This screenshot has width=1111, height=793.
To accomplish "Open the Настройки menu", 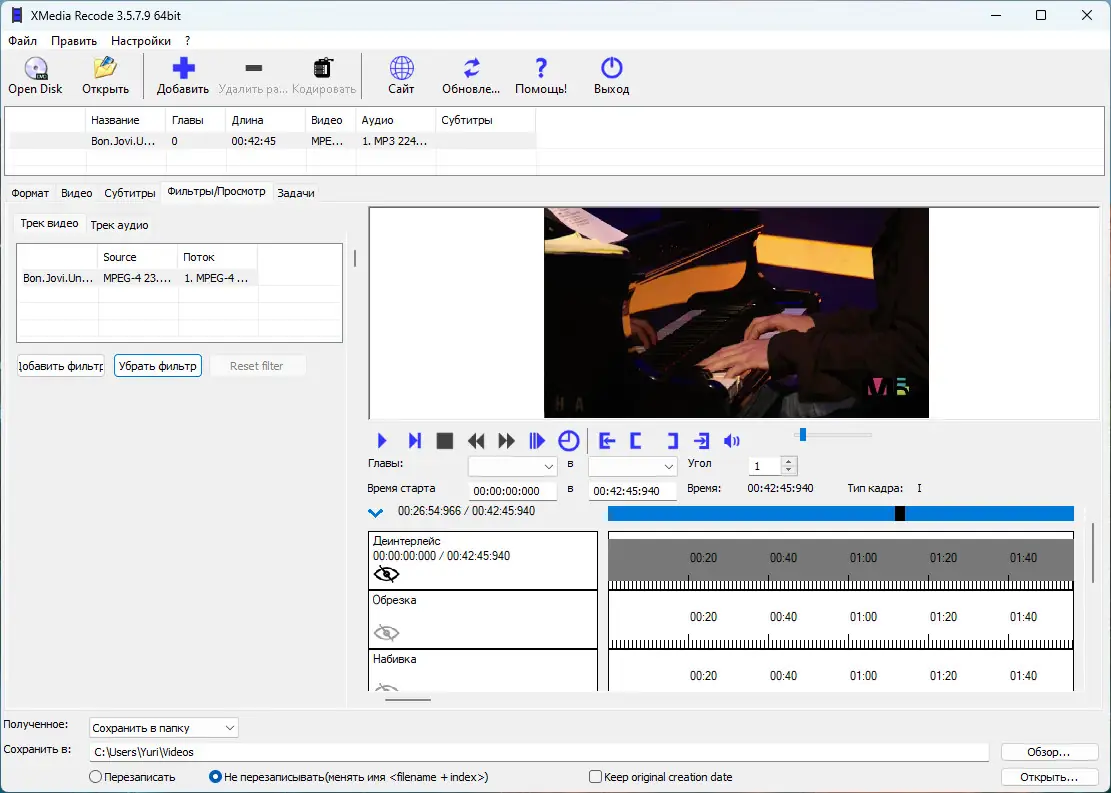I will pos(140,41).
